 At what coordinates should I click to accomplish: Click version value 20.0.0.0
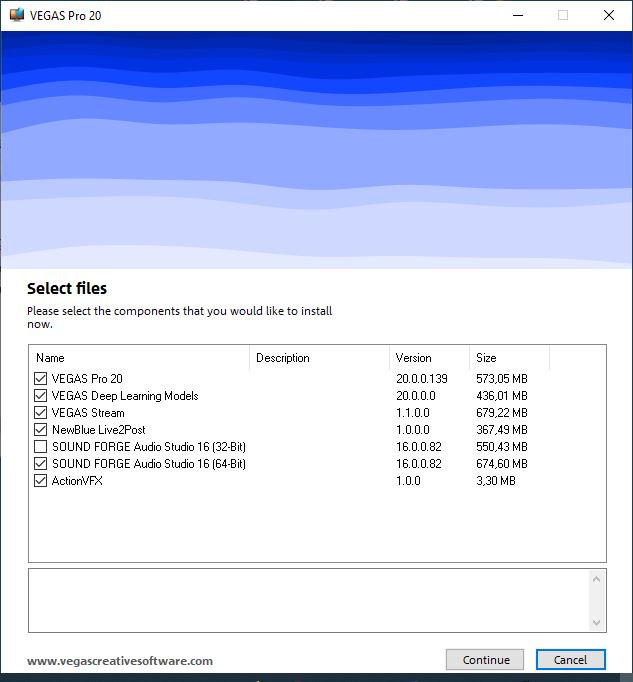pos(415,395)
